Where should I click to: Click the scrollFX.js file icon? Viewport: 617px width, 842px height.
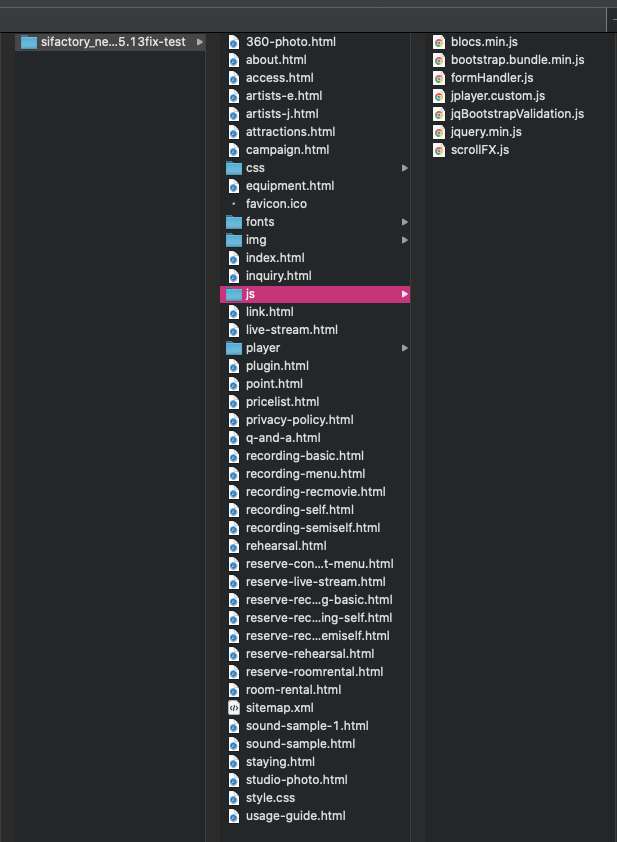[439, 150]
